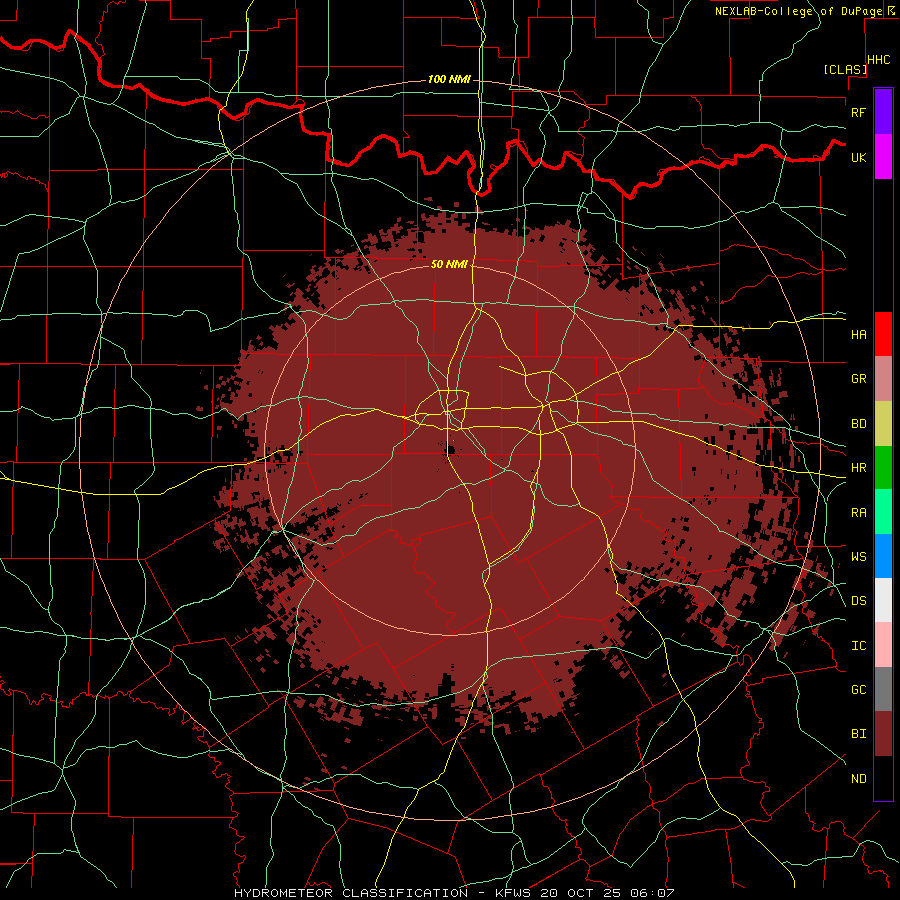The height and width of the screenshot is (900, 900).
Task: Click the RF legend label
Action: [858, 112]
